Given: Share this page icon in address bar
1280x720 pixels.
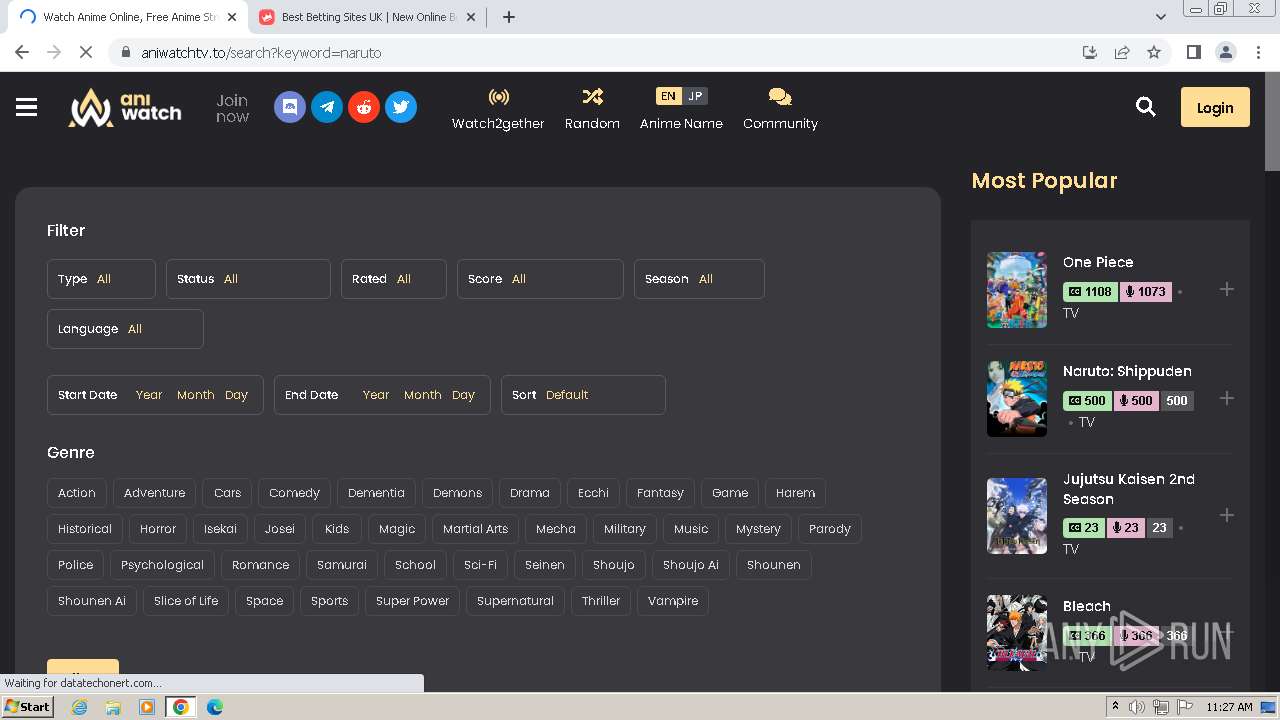Looking at the screenshot, I should 1122,52.
